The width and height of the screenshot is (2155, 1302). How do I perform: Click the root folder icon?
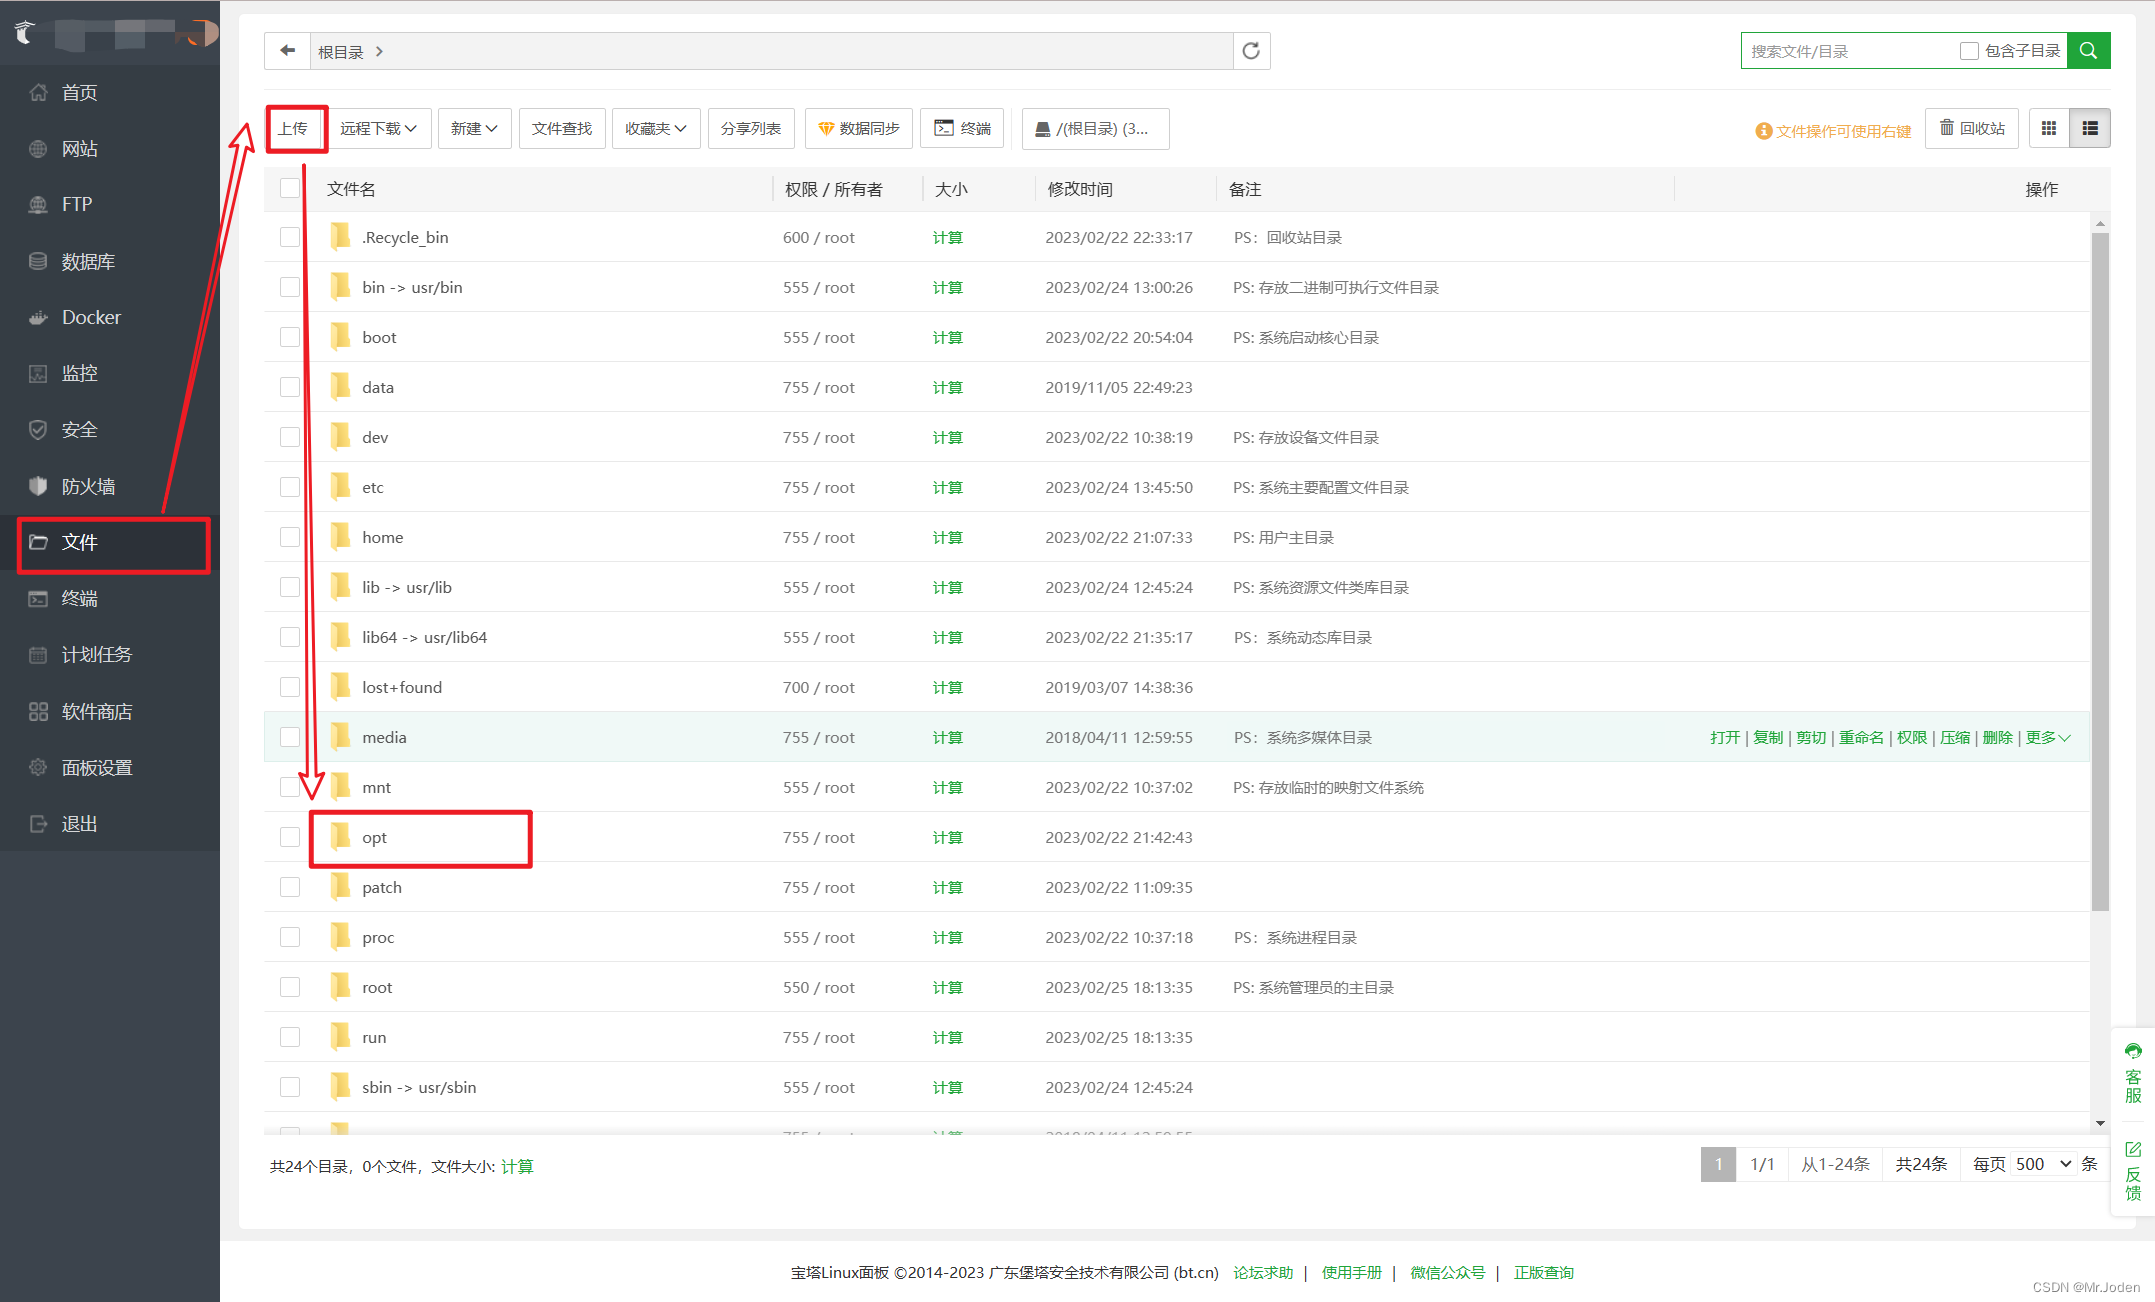coord(340,986)
